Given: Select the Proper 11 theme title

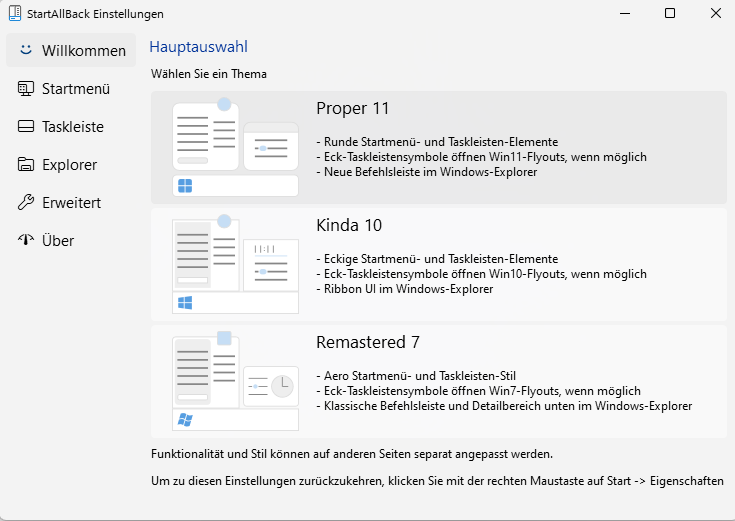Looking at the screenshot, I should click(352, 108).
